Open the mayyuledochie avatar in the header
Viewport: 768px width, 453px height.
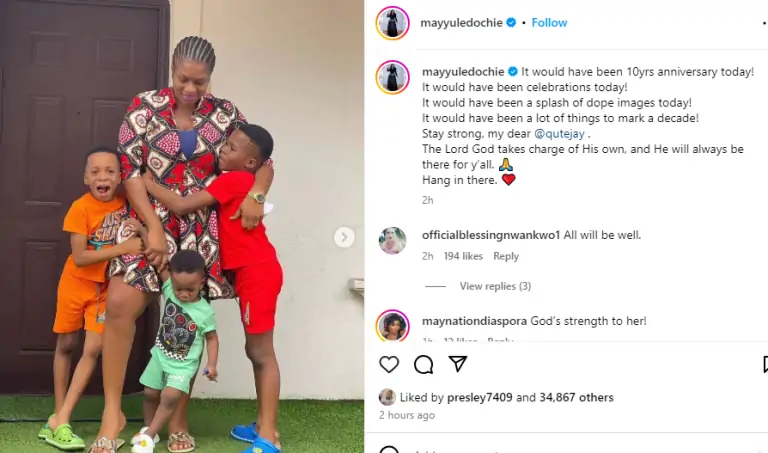[392, 23]
